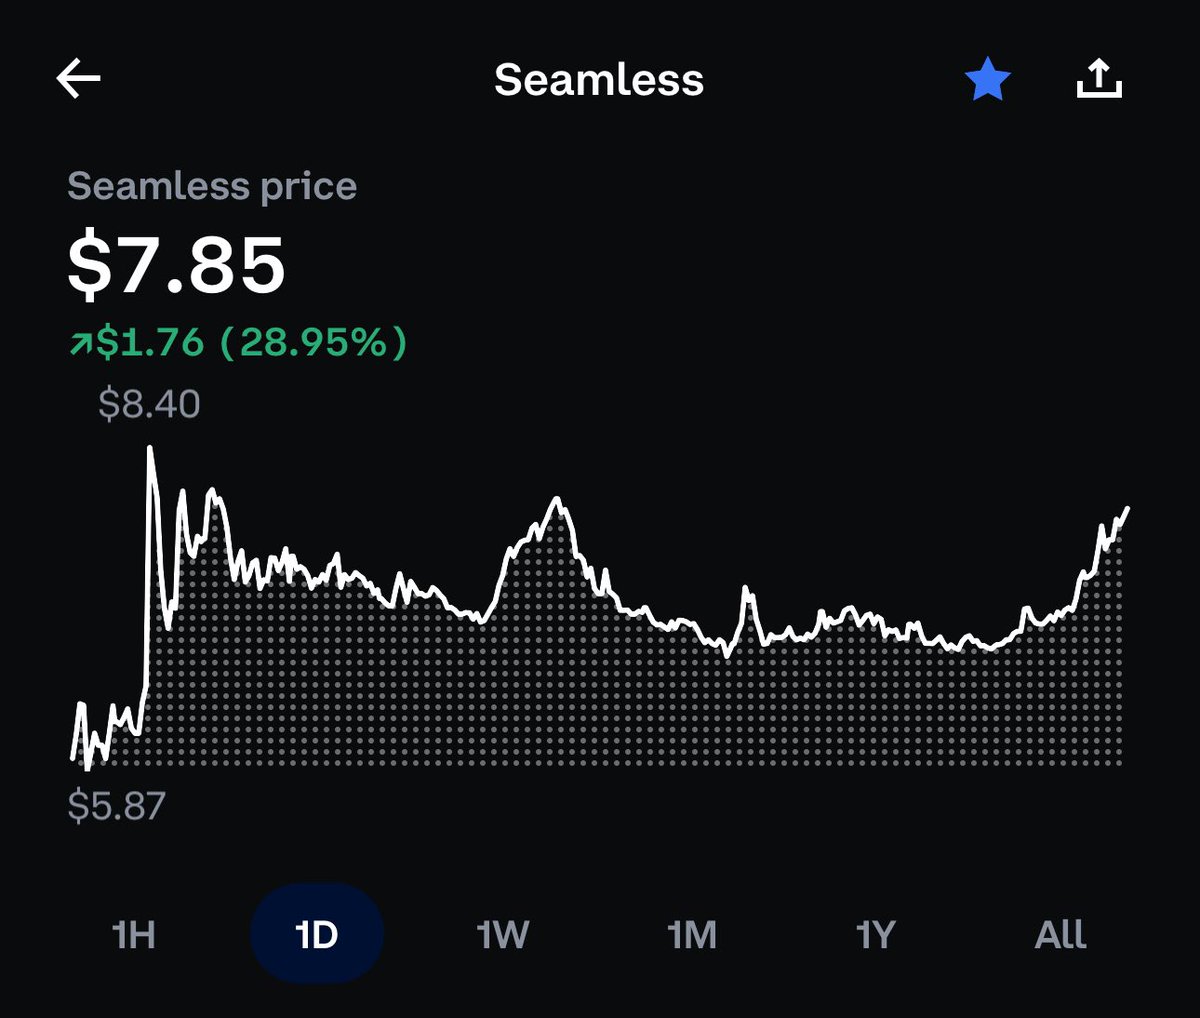Click the $8.40 high label

coord(149,404)
